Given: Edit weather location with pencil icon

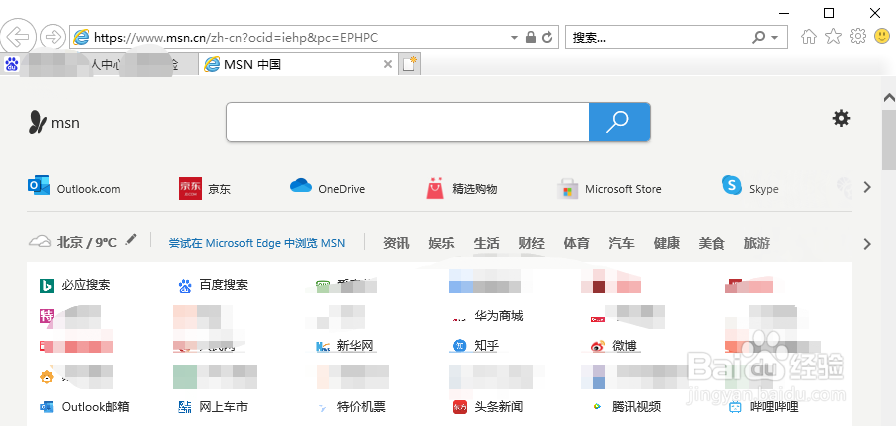Looking at the screenshot, I should point(131,239).
